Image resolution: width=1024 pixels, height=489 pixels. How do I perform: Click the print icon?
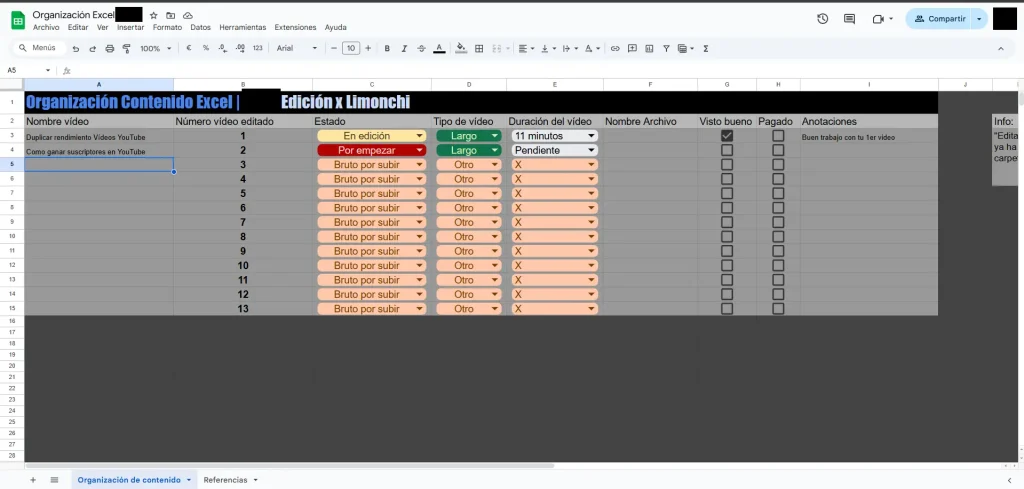point(109,48)
